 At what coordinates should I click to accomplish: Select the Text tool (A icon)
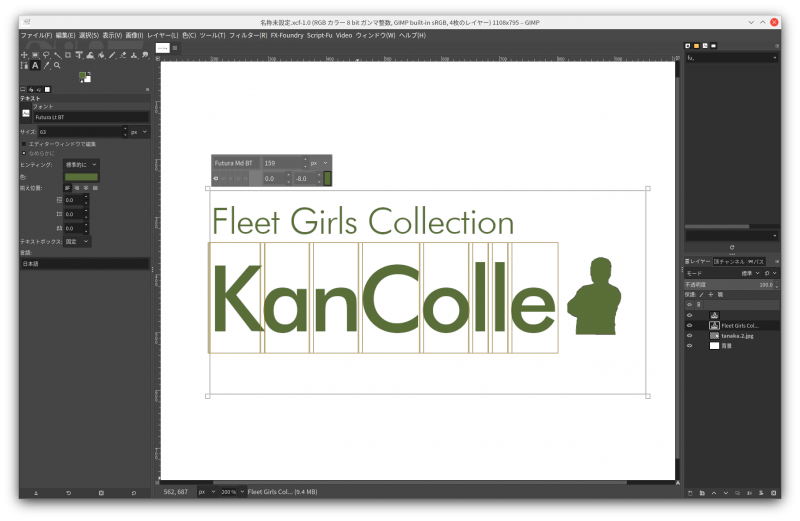35,65
